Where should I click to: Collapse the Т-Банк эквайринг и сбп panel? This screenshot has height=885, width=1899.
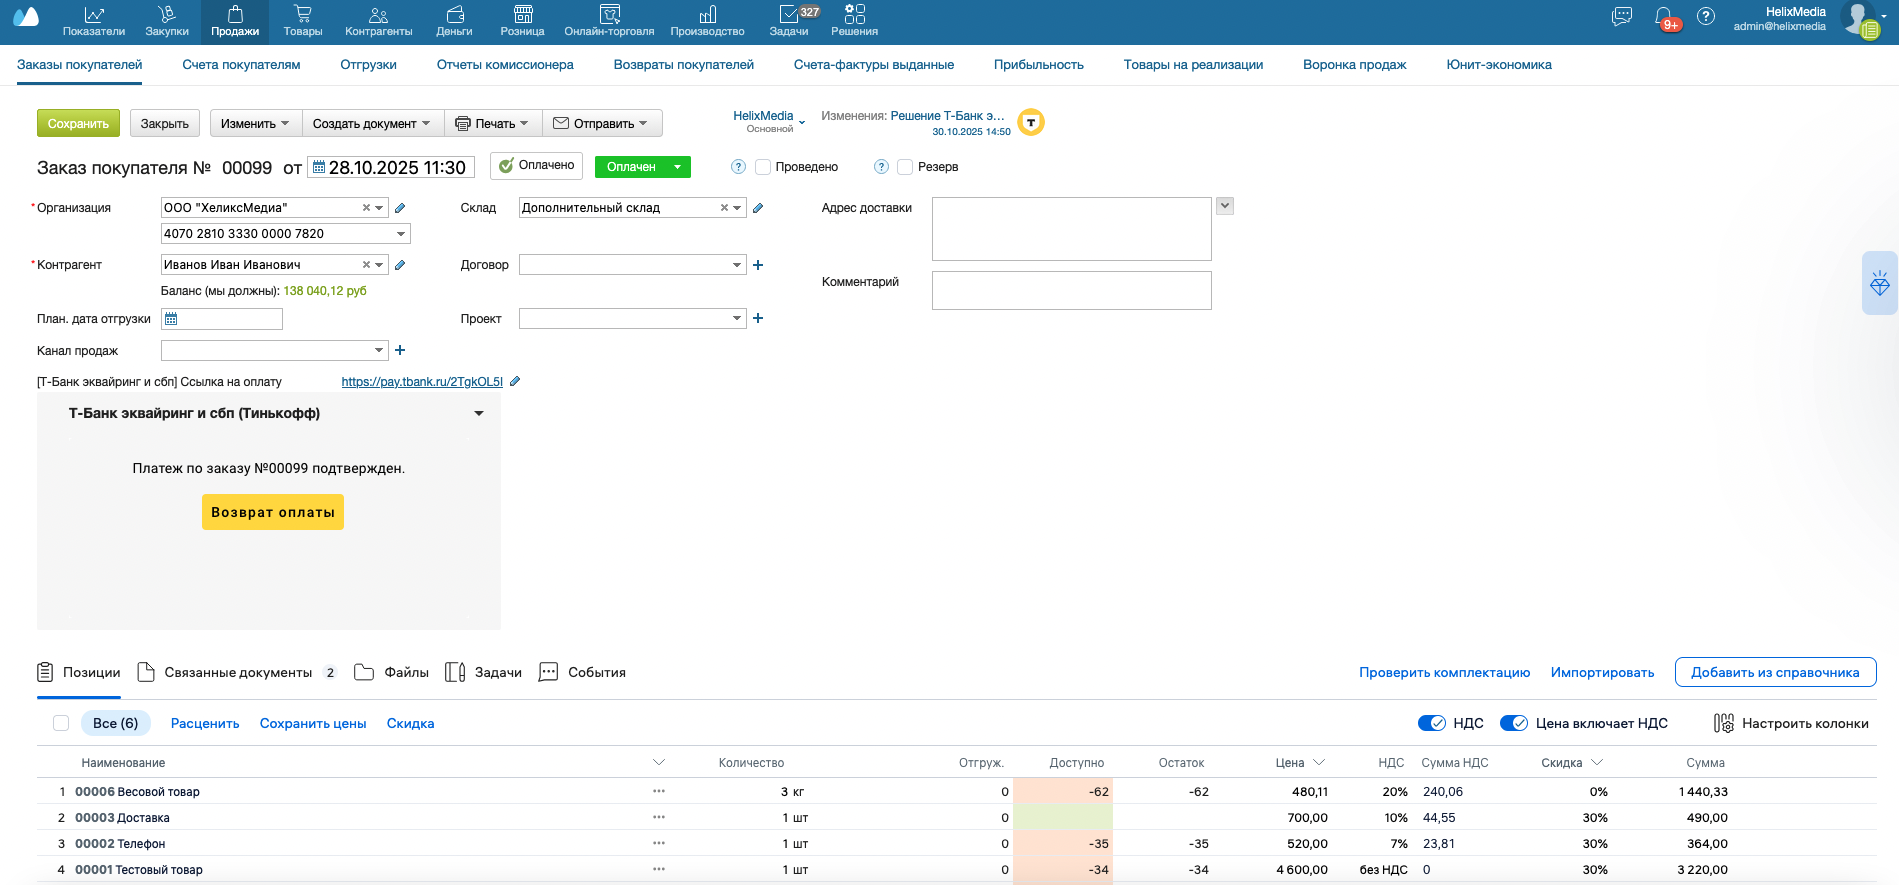(x=479, y=413)
